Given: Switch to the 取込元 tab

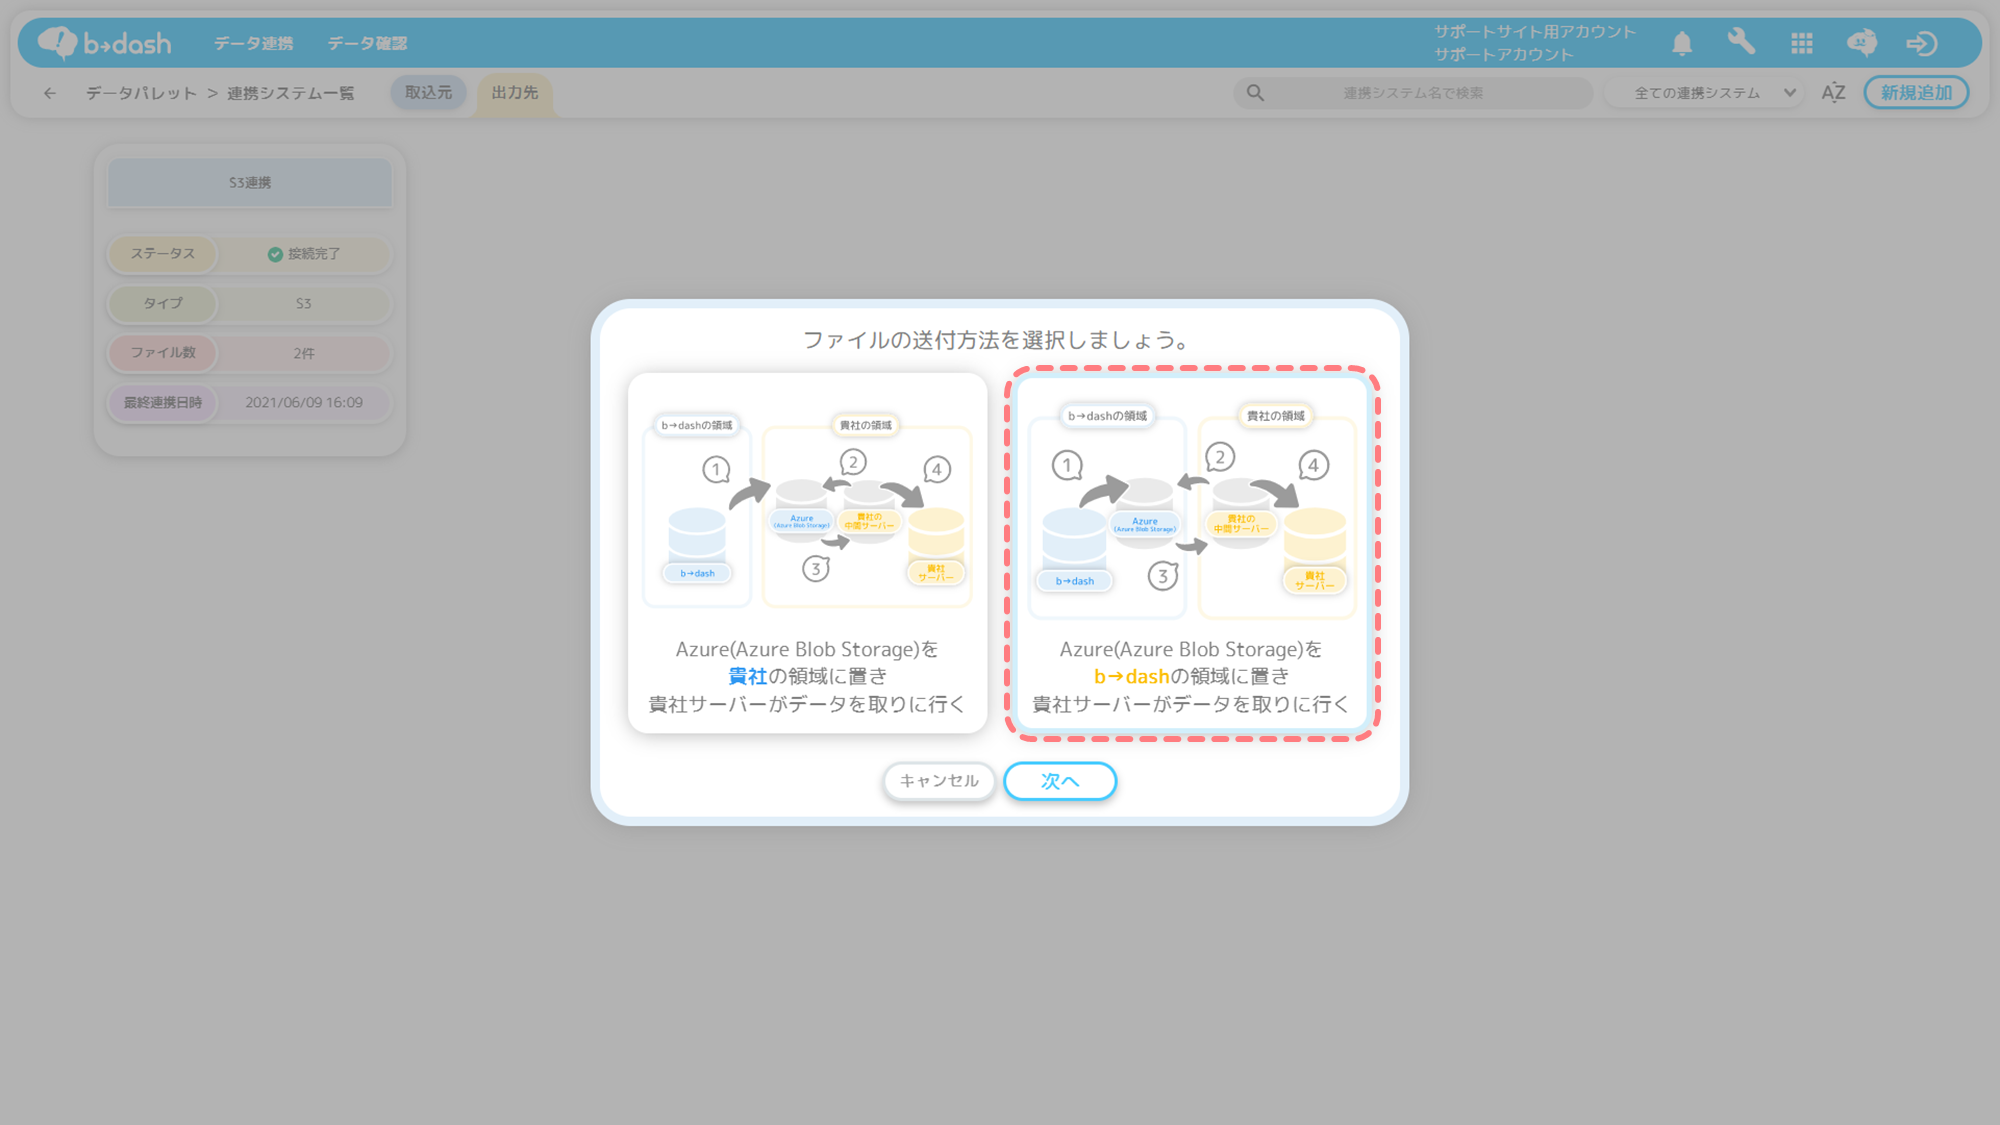Looking at the screenshot, I should point(428,93).
